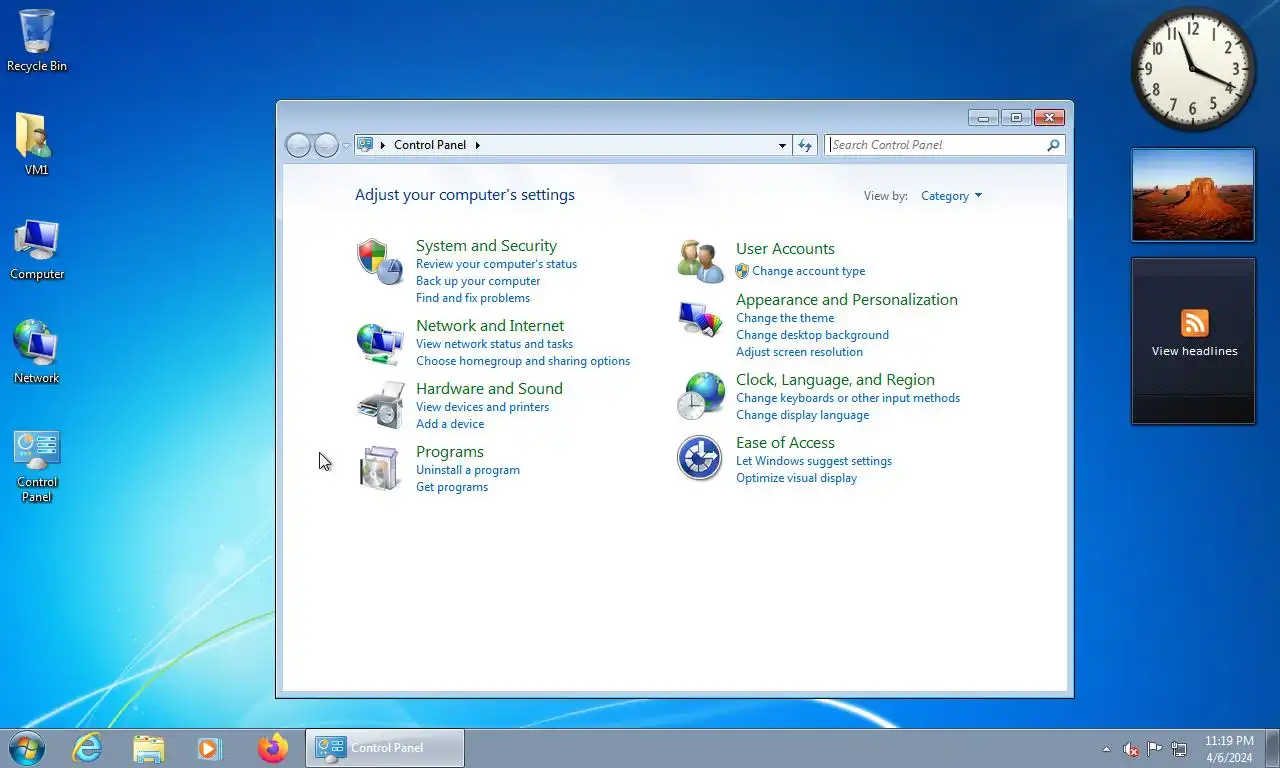Launch Windows Media Player from taskbar

(209, 748)
